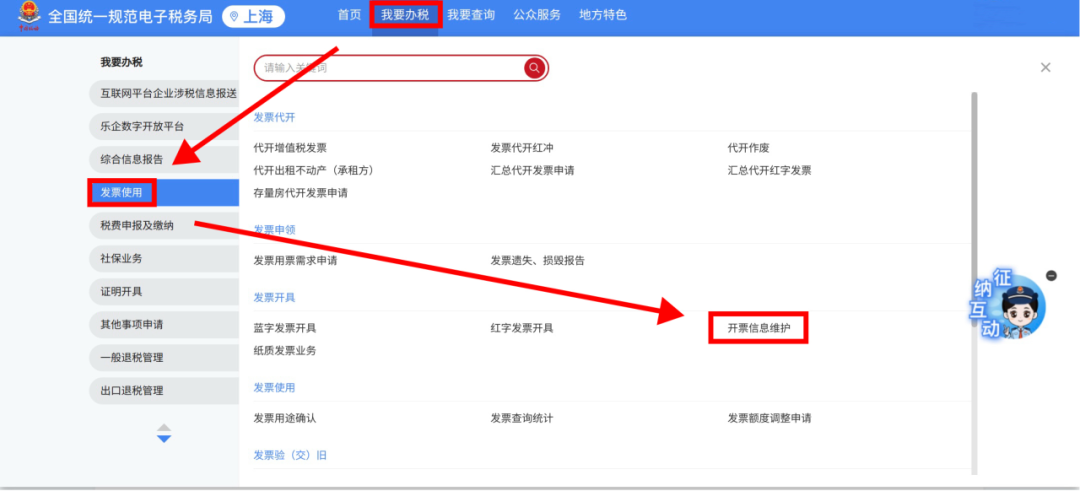Open the 公众服务 tab
Screen dimensions: 1080x491
point(537,15)
